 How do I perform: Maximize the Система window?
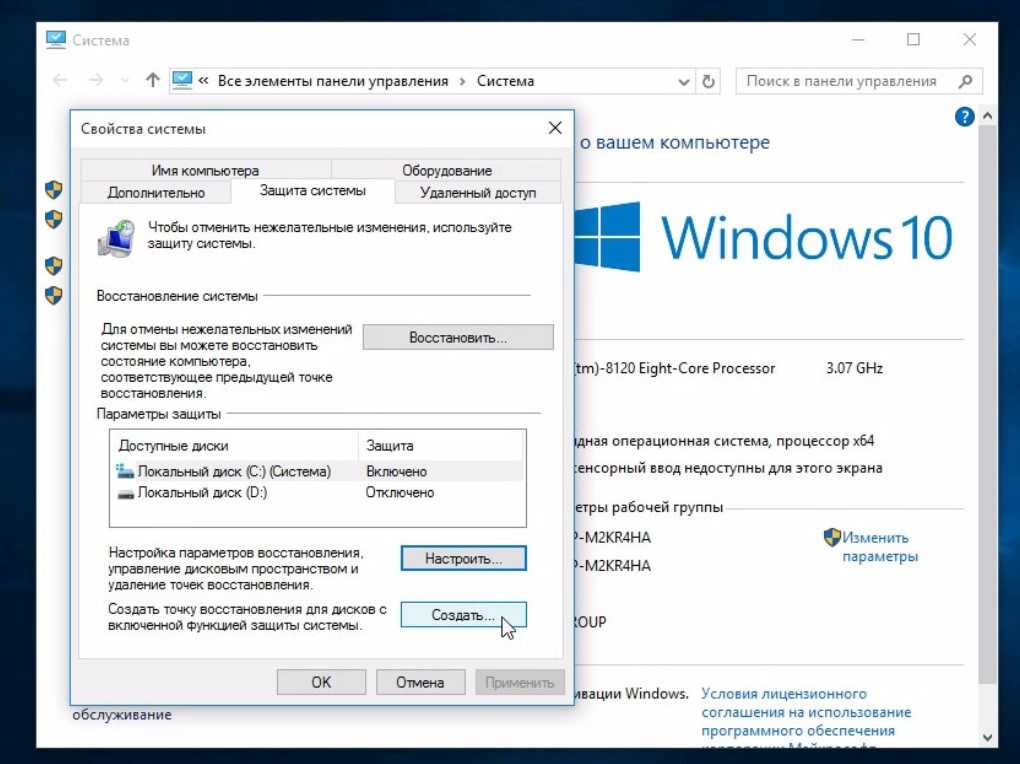click(913, 40)
